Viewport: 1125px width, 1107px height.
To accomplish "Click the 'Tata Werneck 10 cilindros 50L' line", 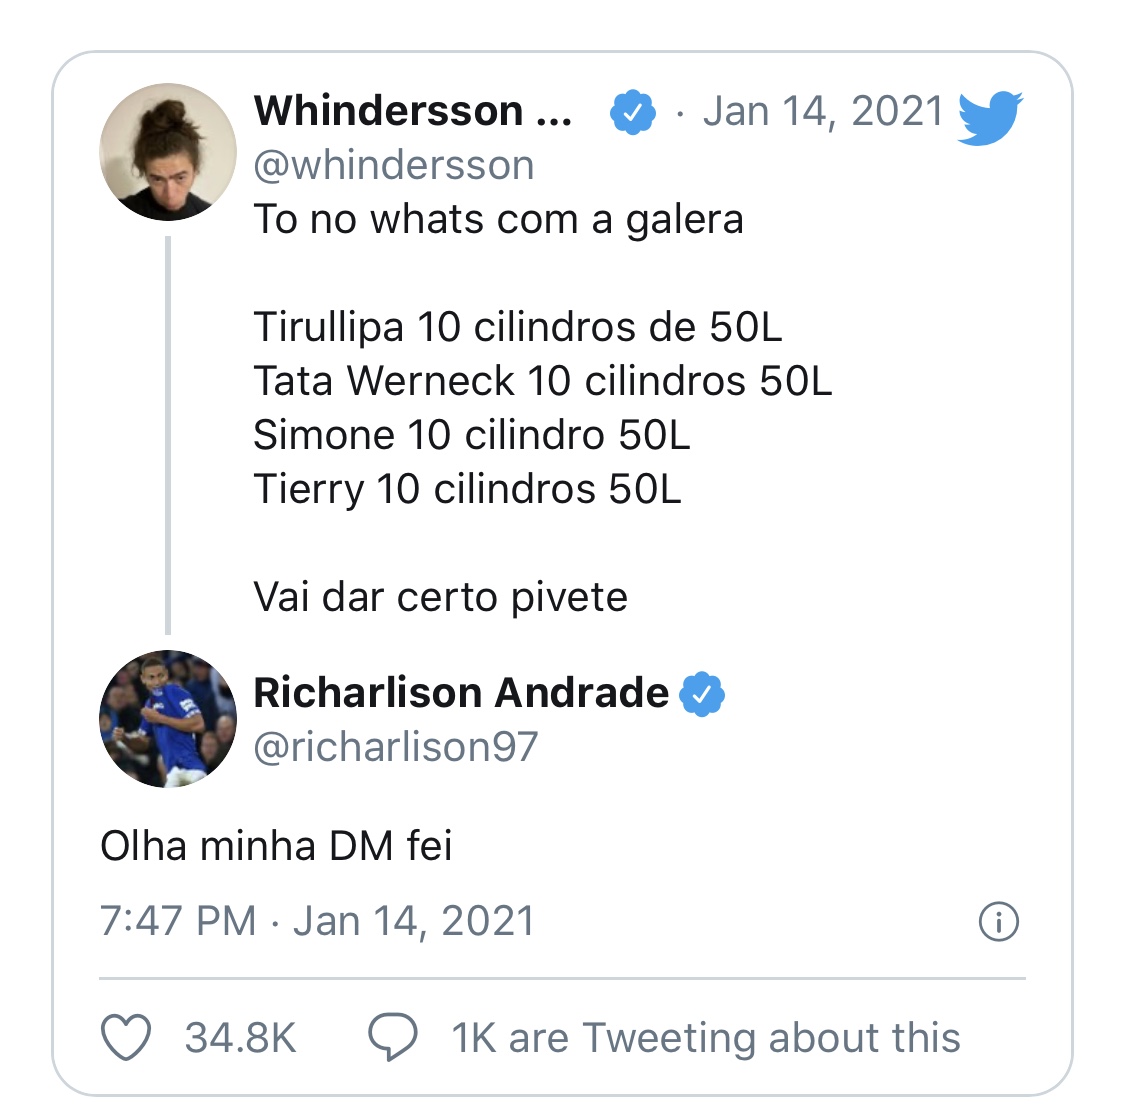I will [x=542, y=381].
